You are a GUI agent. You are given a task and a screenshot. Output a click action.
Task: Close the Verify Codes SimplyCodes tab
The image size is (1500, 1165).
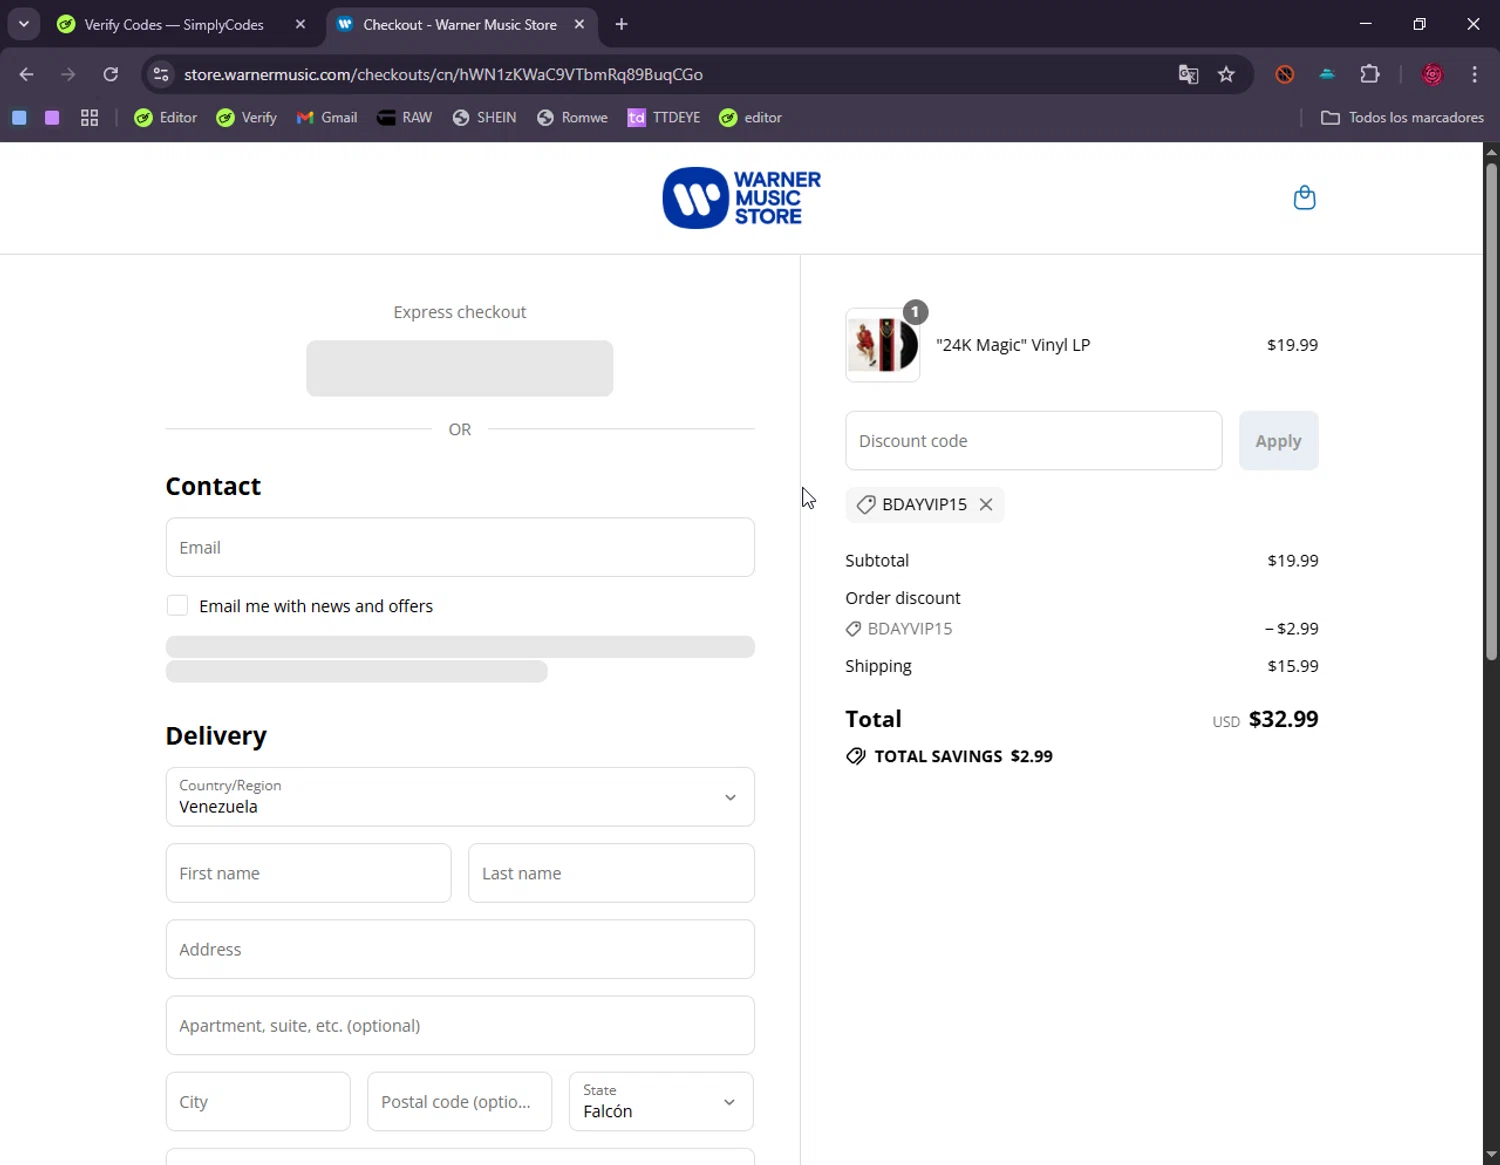pos(300,24)
